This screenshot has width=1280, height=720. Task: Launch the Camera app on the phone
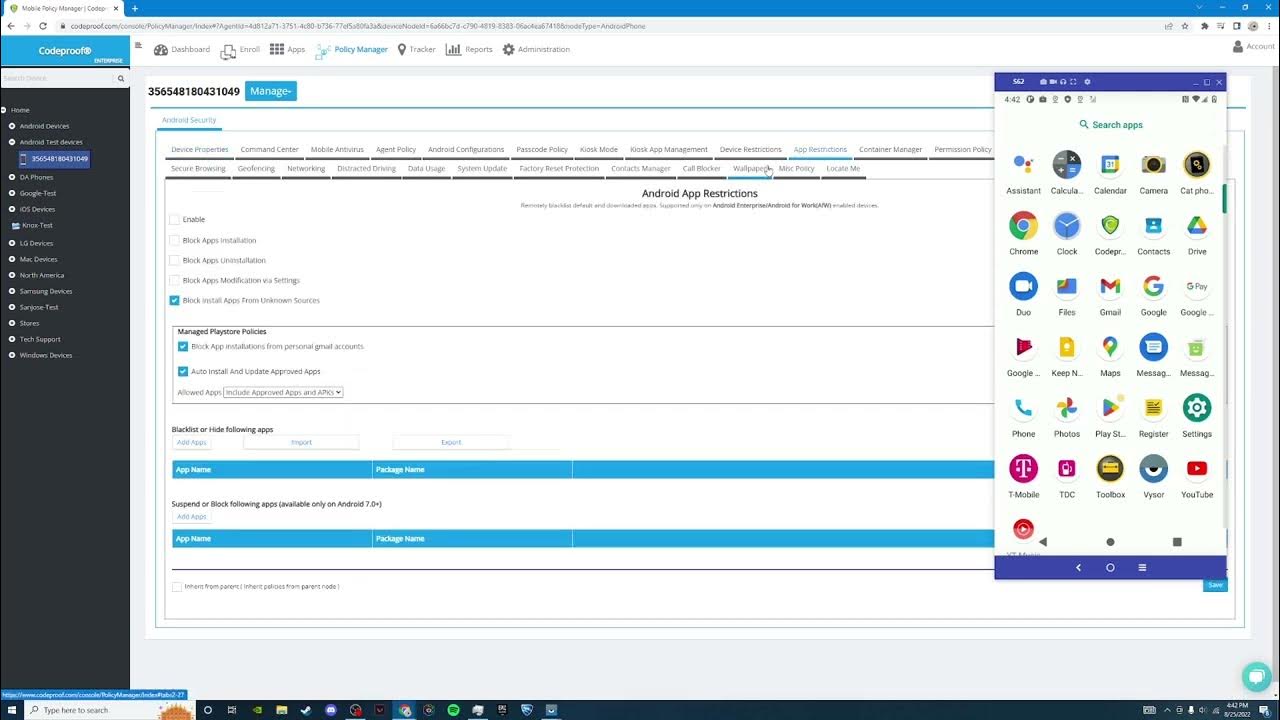point(1153,165)
